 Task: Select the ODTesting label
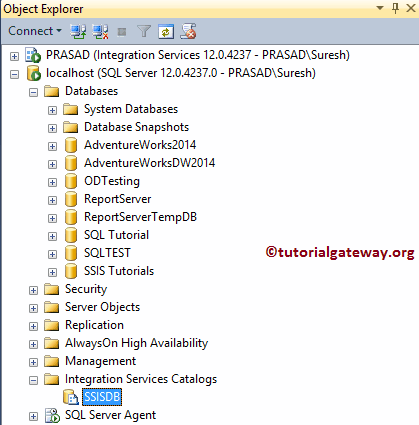pyautogui.click(x=112, y=181)
